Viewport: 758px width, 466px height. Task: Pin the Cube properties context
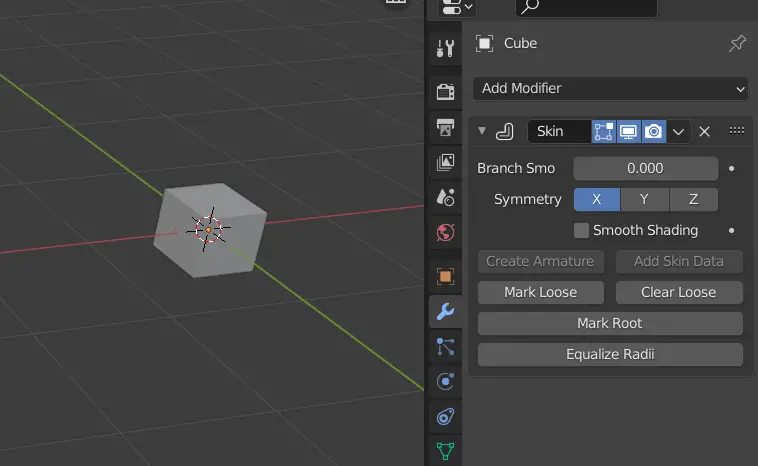pyautogui.click(x=737, y=44)
